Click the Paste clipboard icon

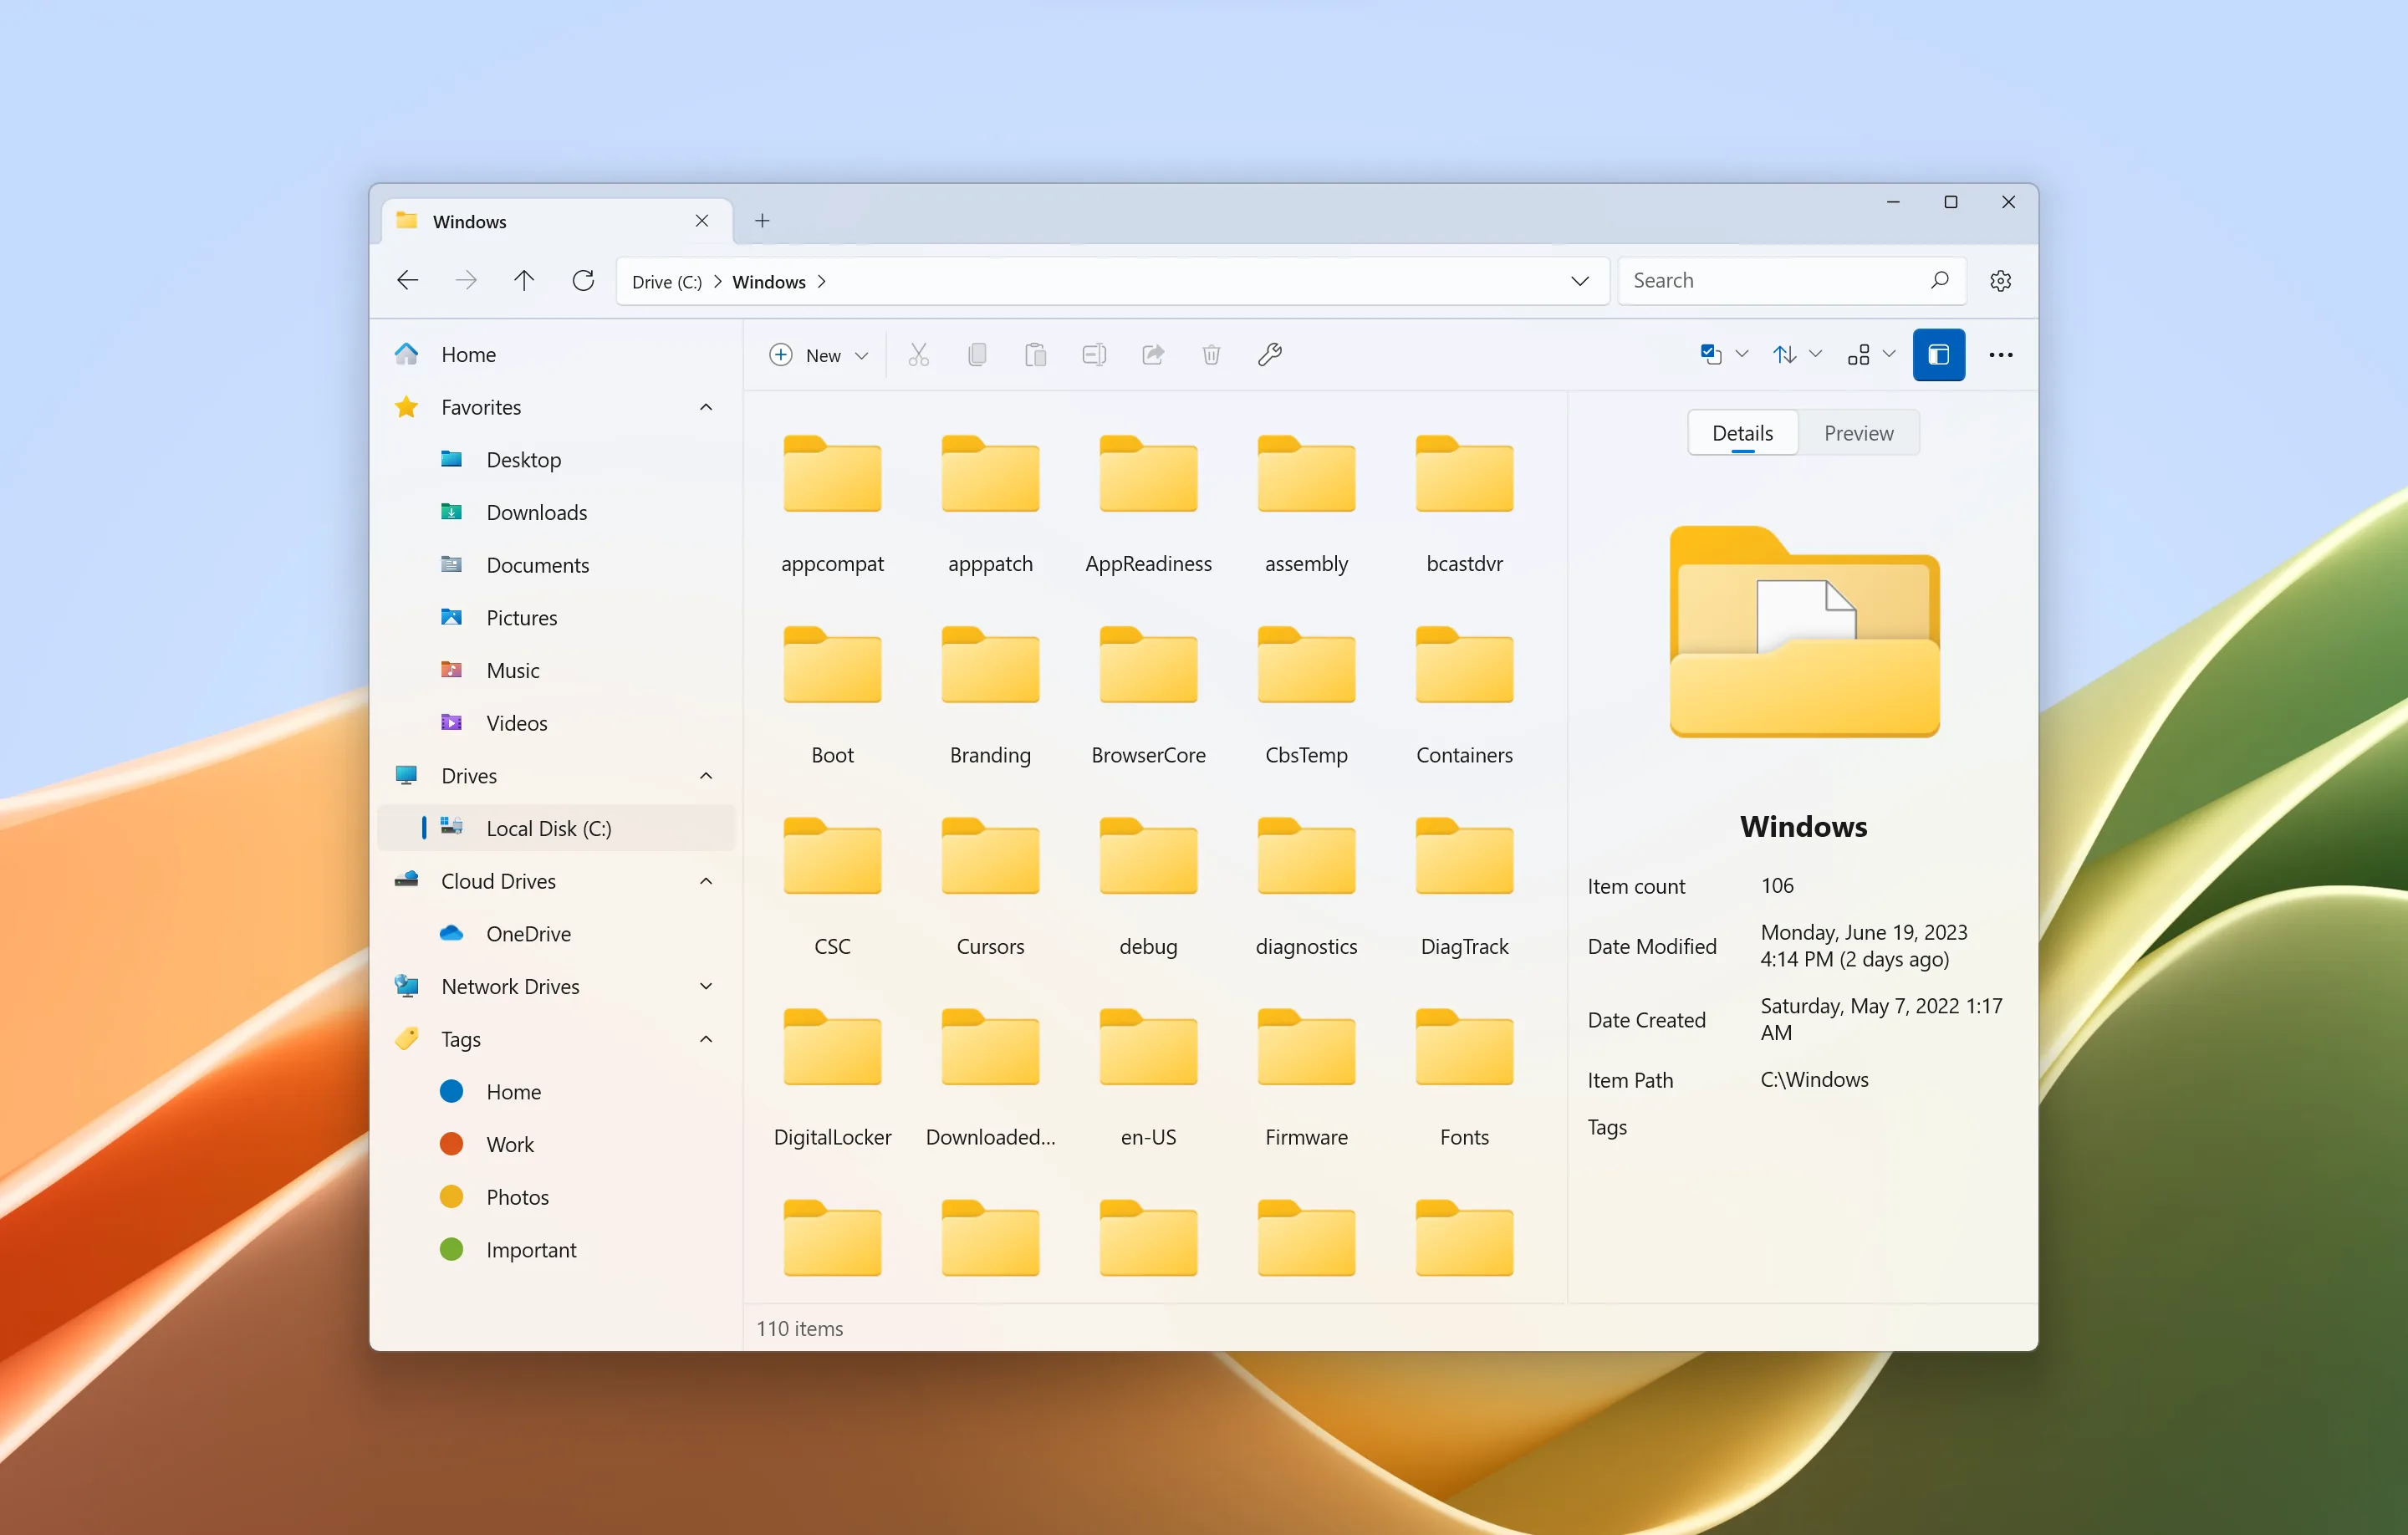(x=1035, y=355)
